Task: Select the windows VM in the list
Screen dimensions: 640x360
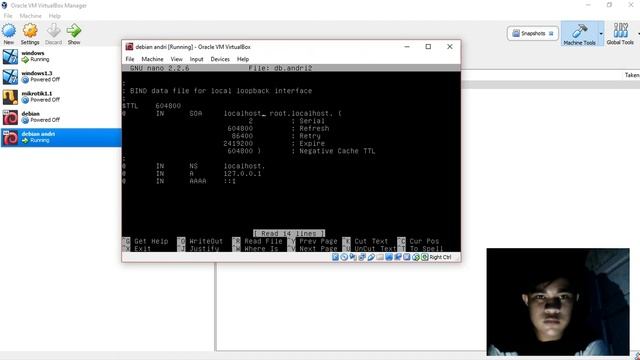Action: [x=61, y=56]
